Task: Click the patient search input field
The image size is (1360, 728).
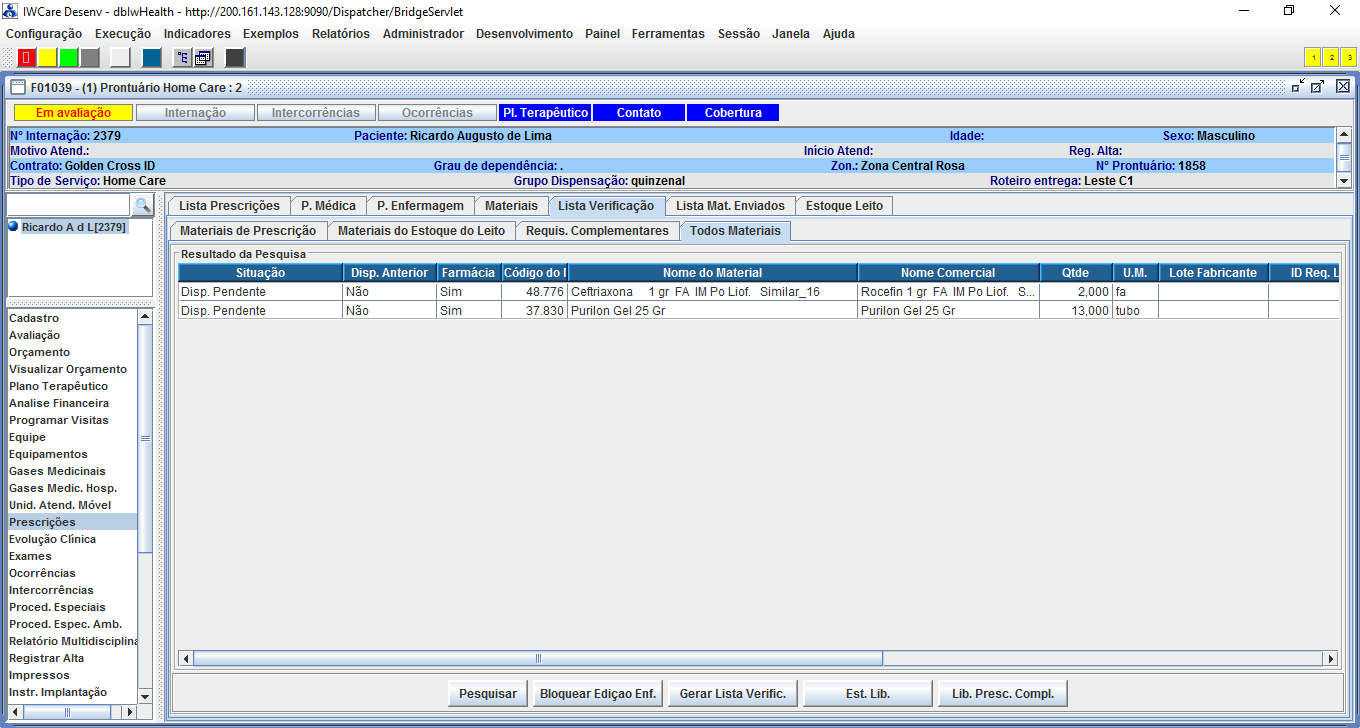Action: point(68,206)
